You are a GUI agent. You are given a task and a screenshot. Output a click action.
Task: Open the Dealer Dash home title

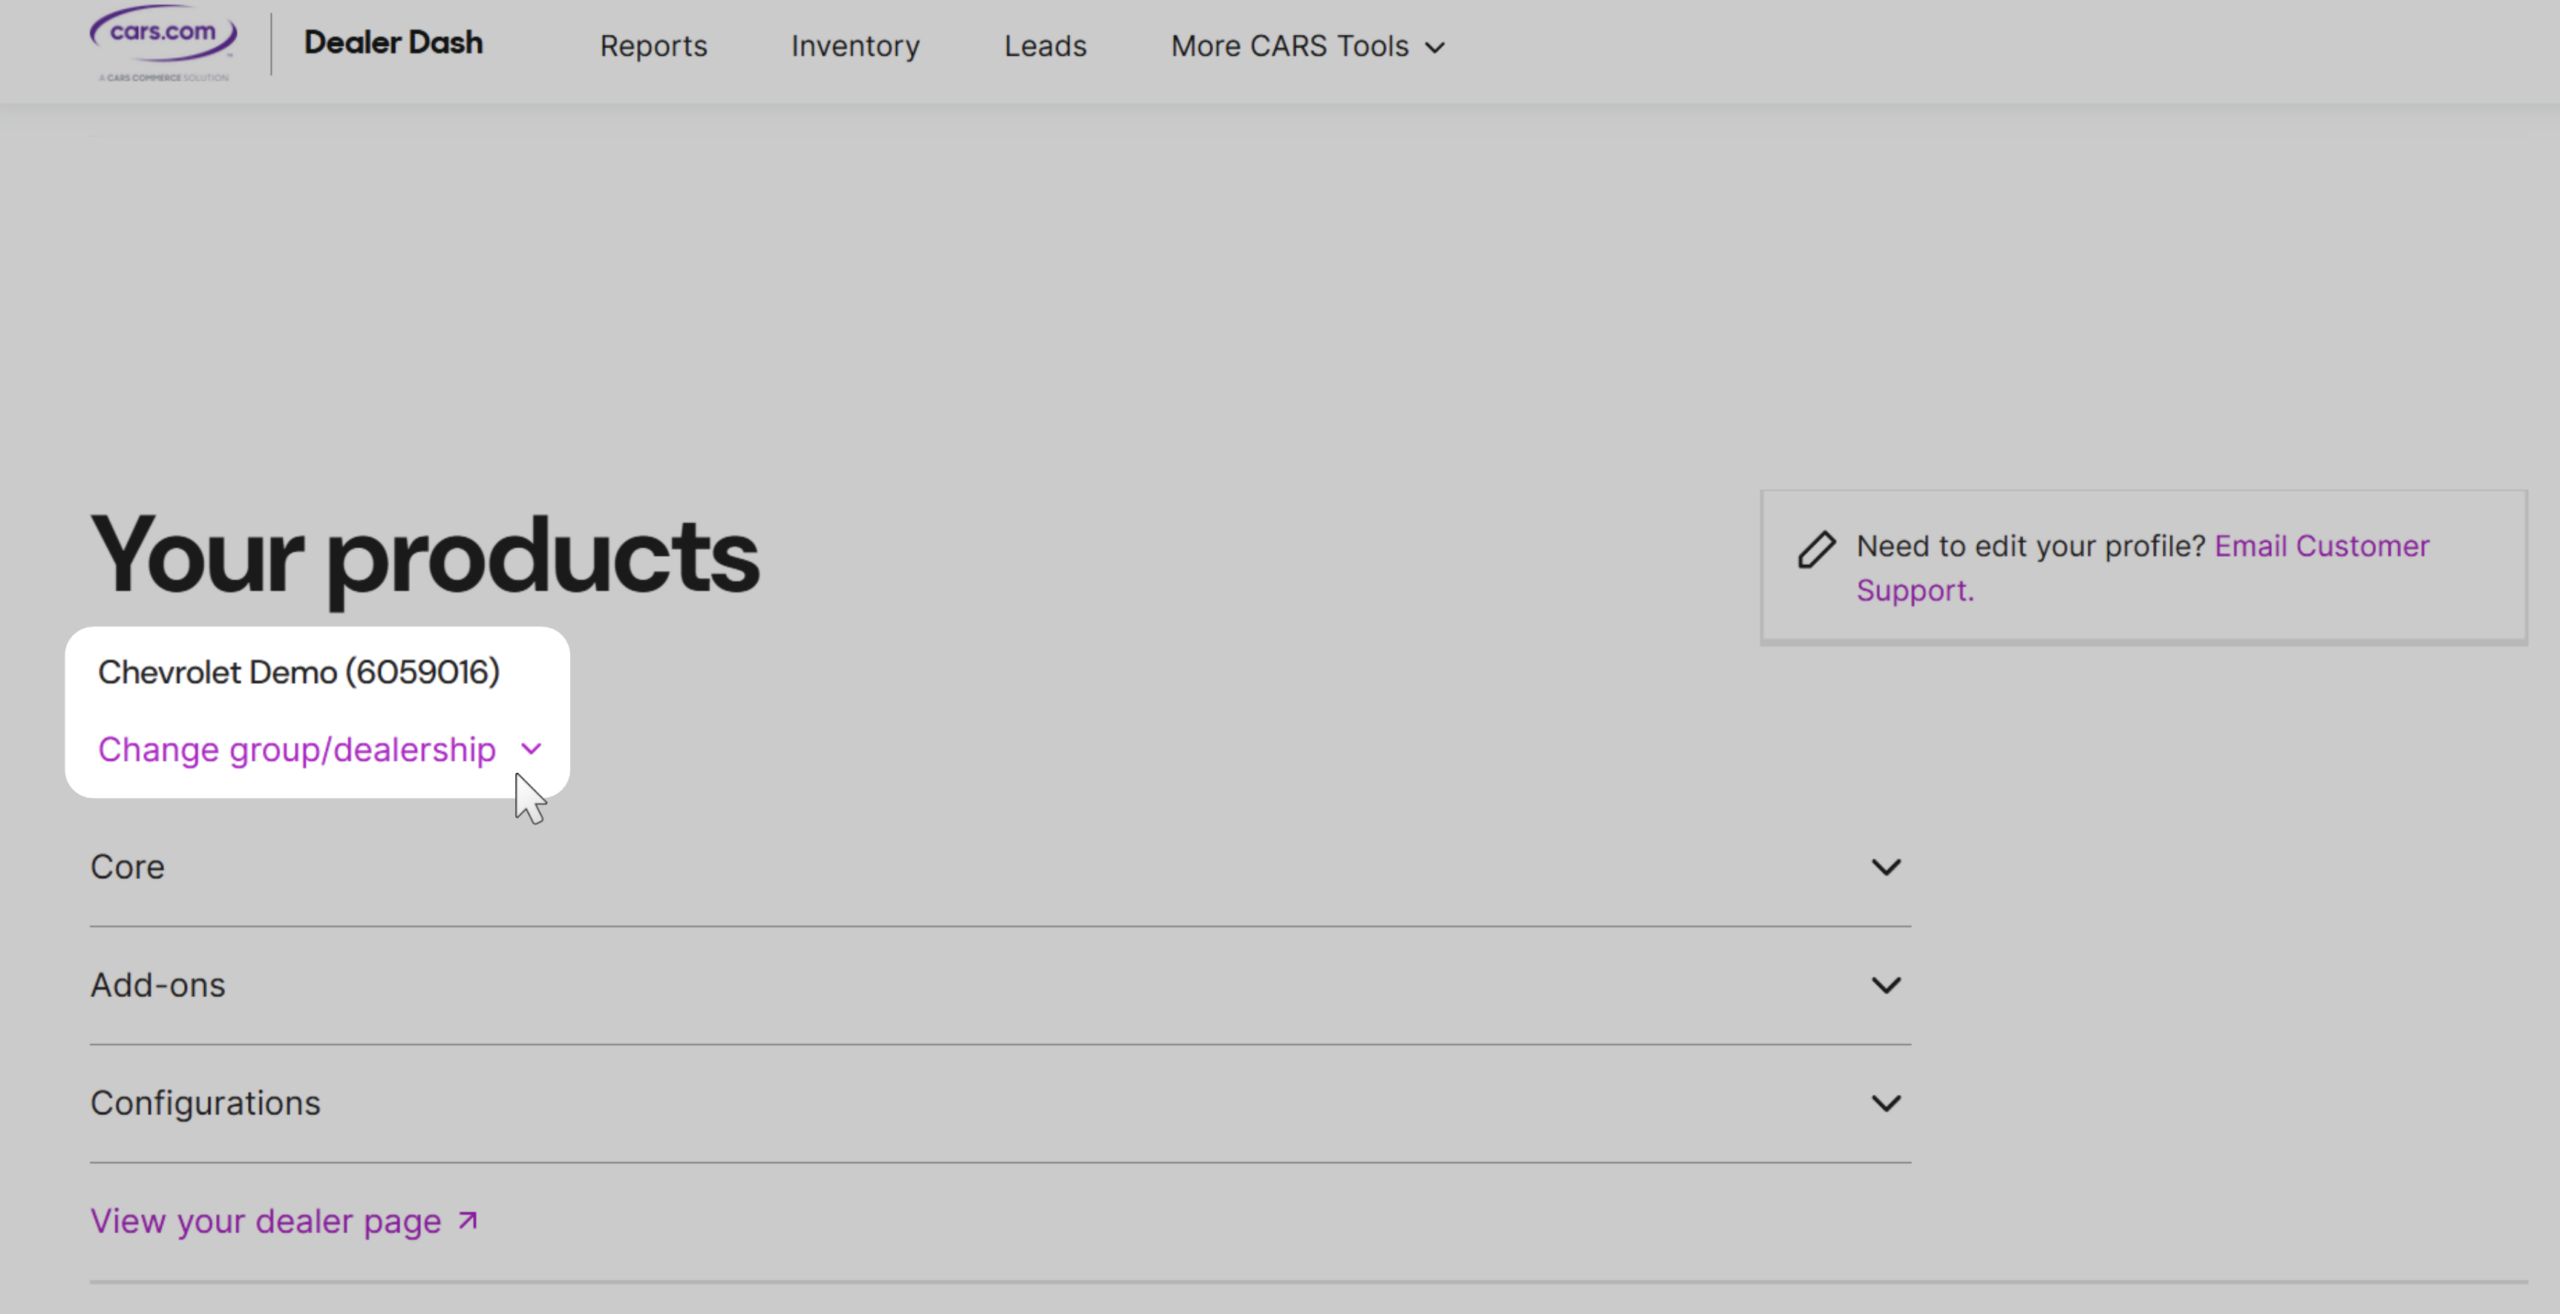(x=393, y=43)
